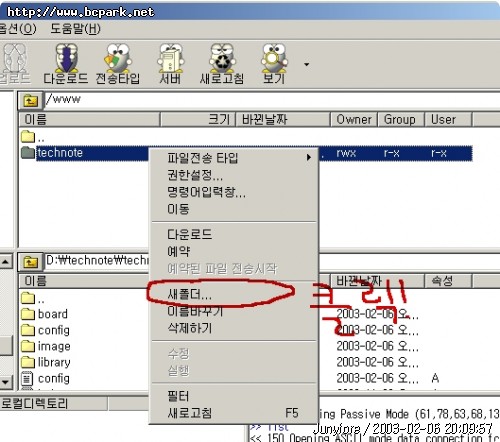
Task: Click the config file document icon
Action: (27, 378)
